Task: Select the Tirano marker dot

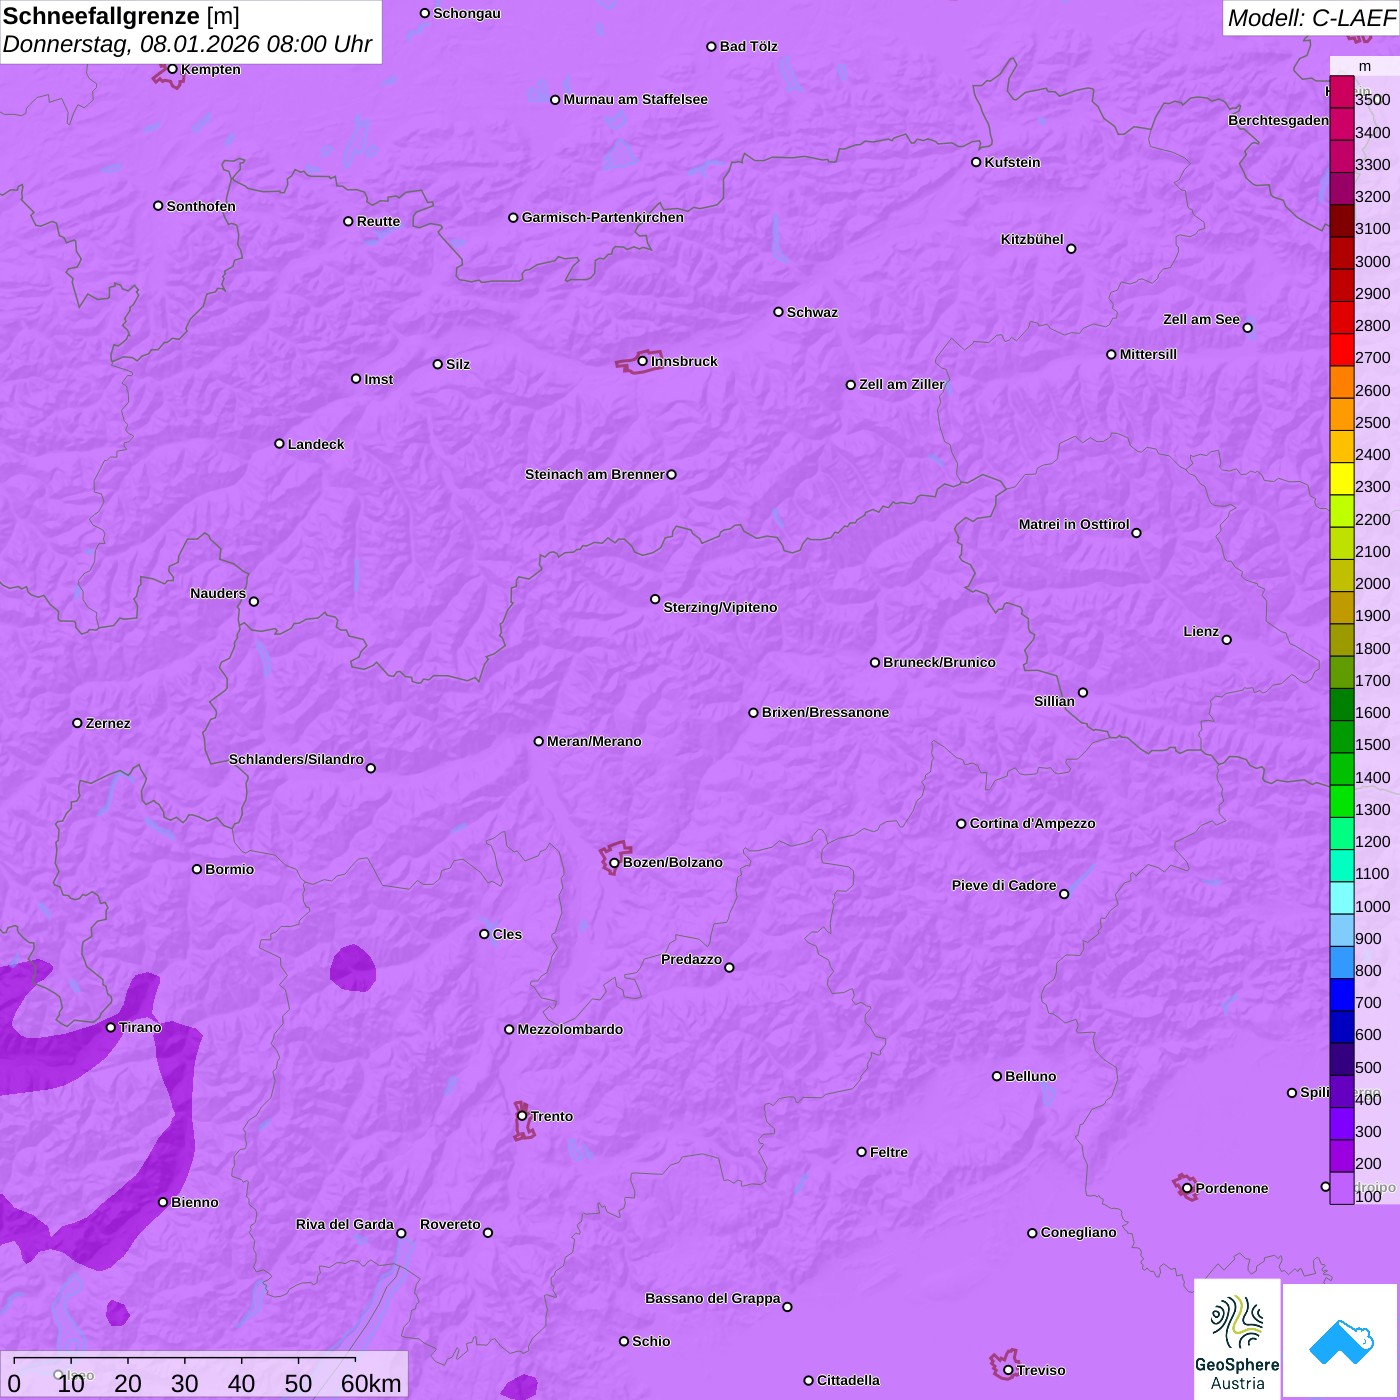Action: click(x=111, y=1027)
